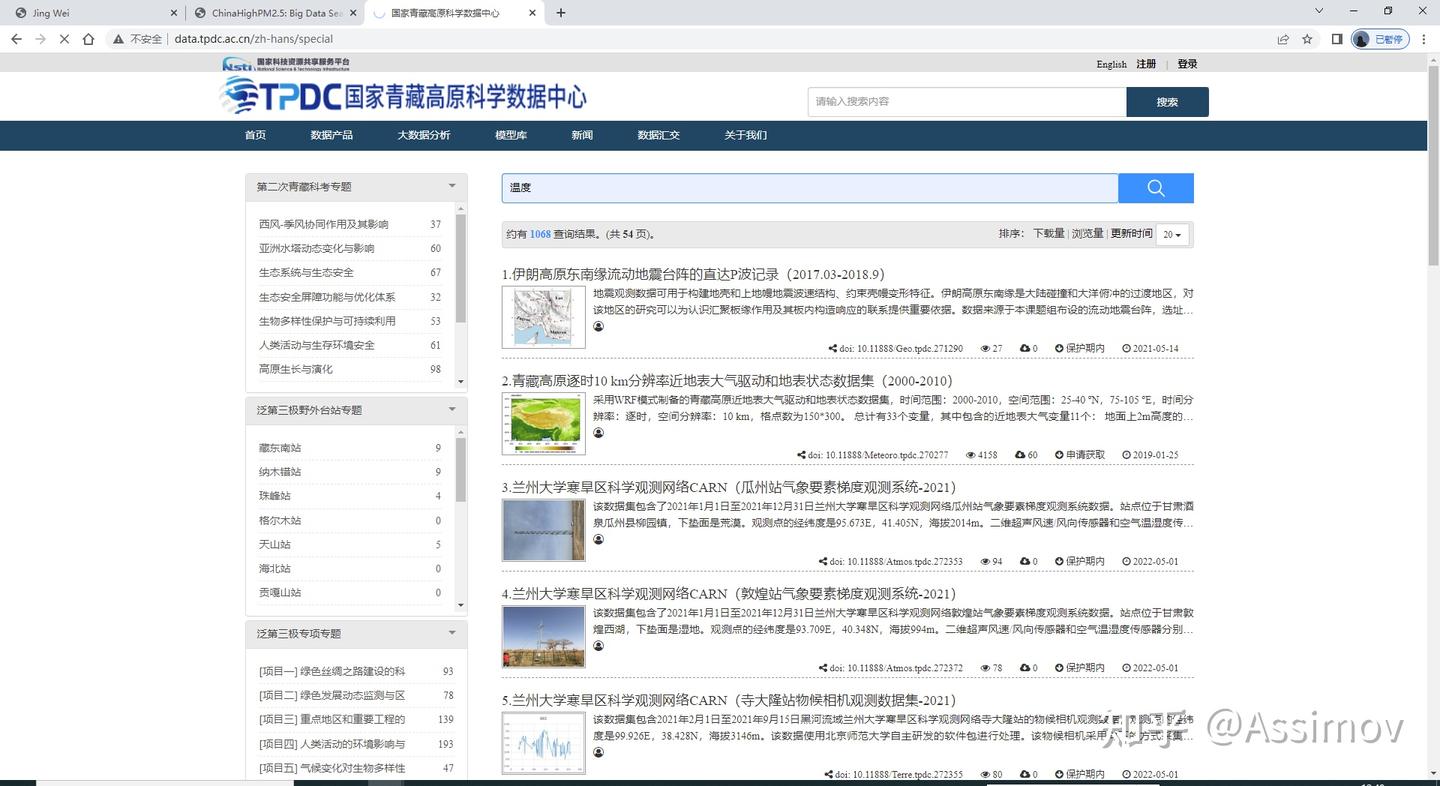Click the 登录 login link
Screen dimensions: 1440x786
[x=1186, y=63]
